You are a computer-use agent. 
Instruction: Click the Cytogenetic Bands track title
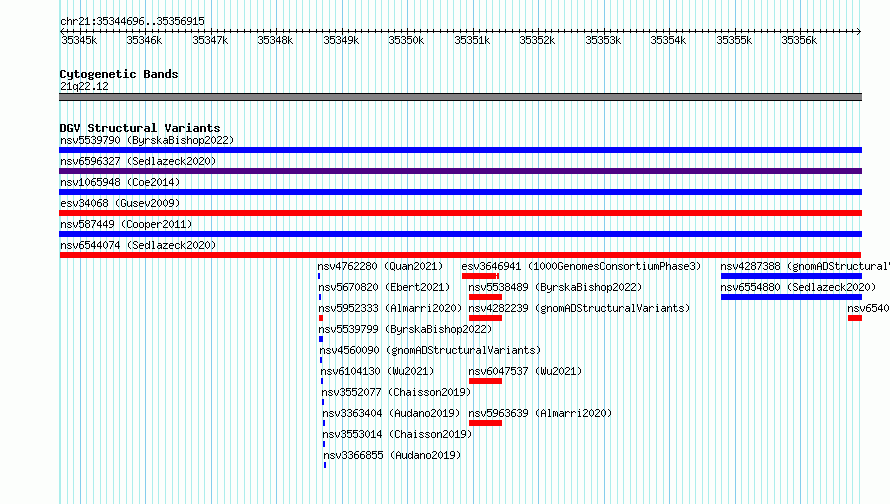(119, 74)
